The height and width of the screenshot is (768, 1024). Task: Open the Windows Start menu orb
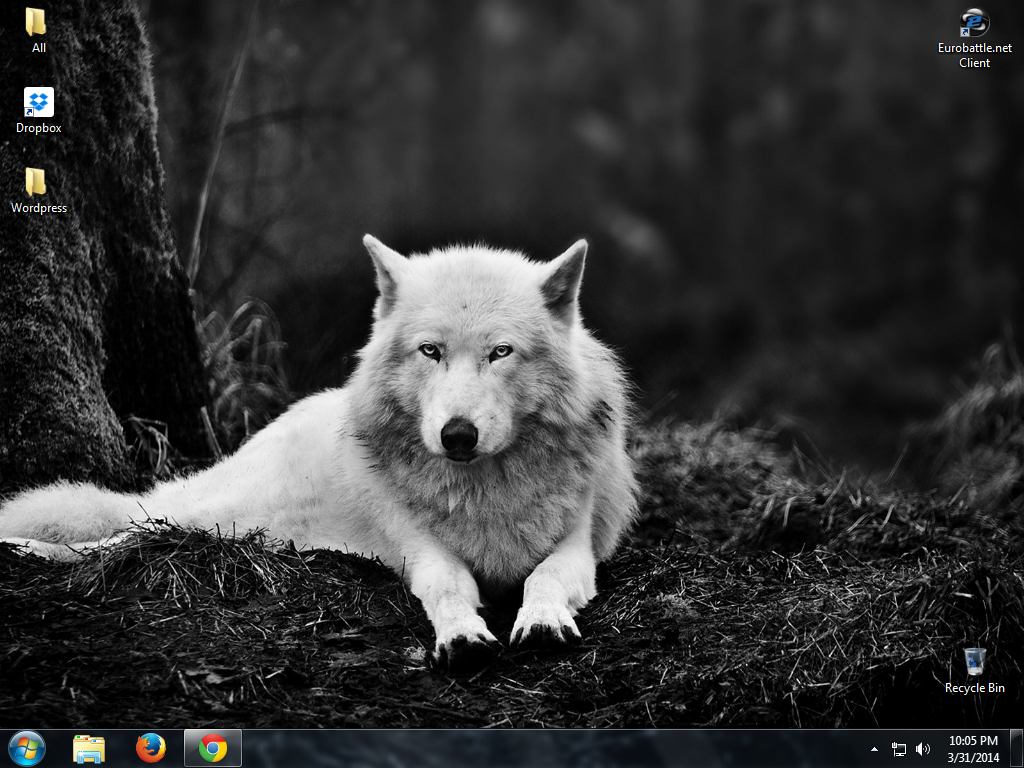point(27,748)
